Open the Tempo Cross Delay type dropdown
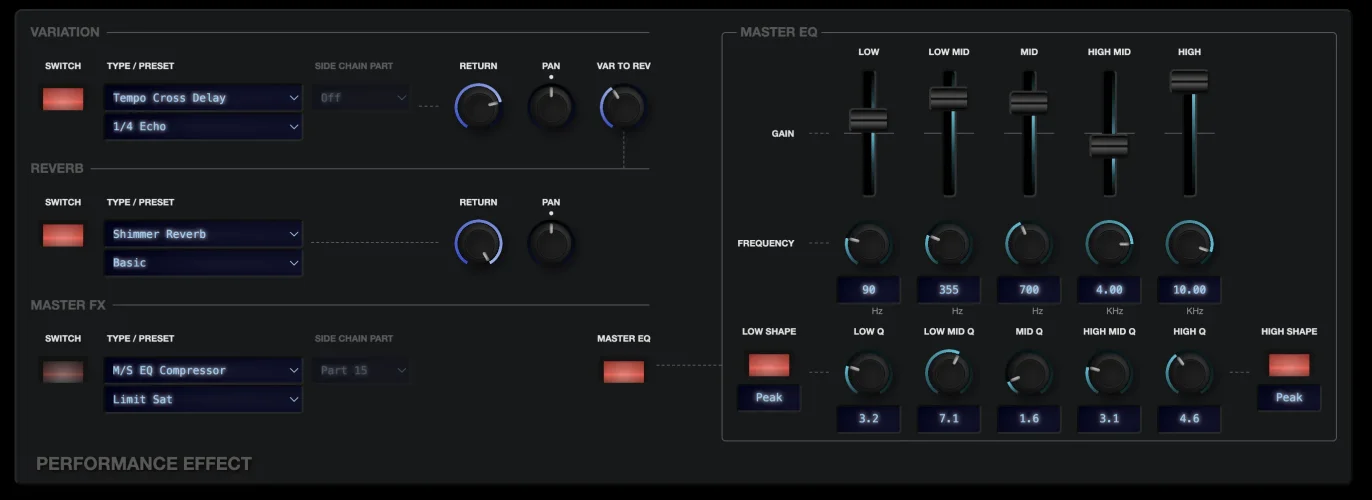Viewport: 1372px width, 500px height. click(203, 98)
